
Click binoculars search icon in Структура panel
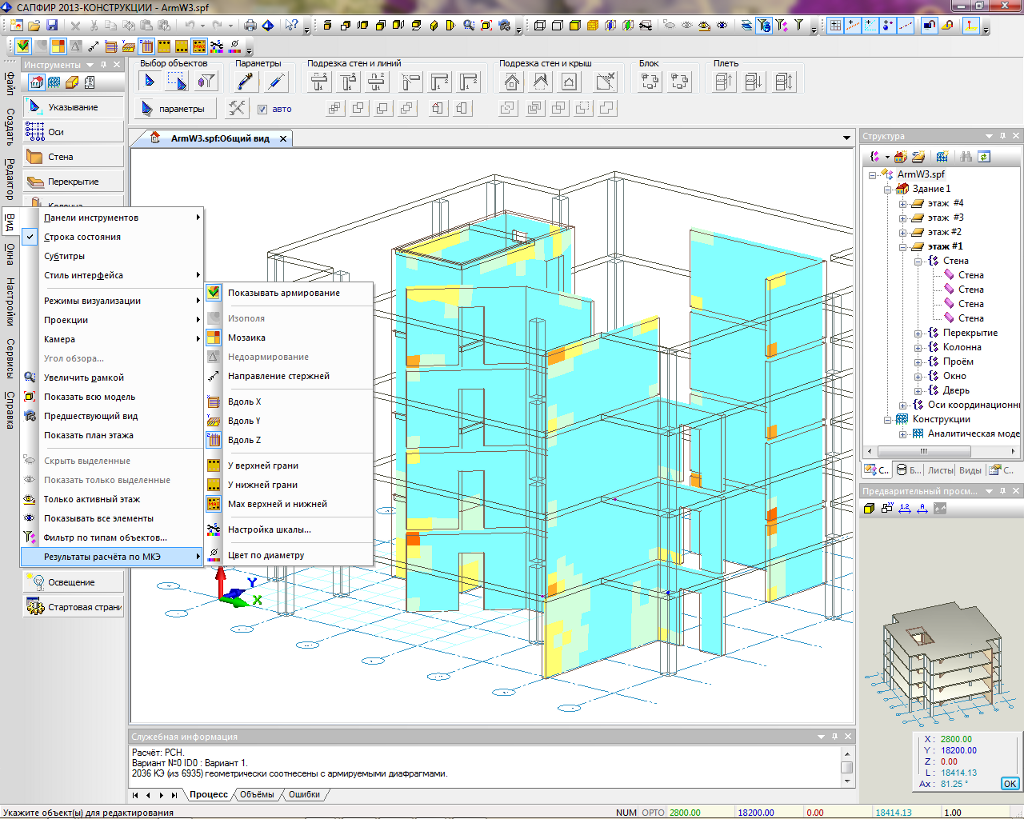[x=966, y=157]
